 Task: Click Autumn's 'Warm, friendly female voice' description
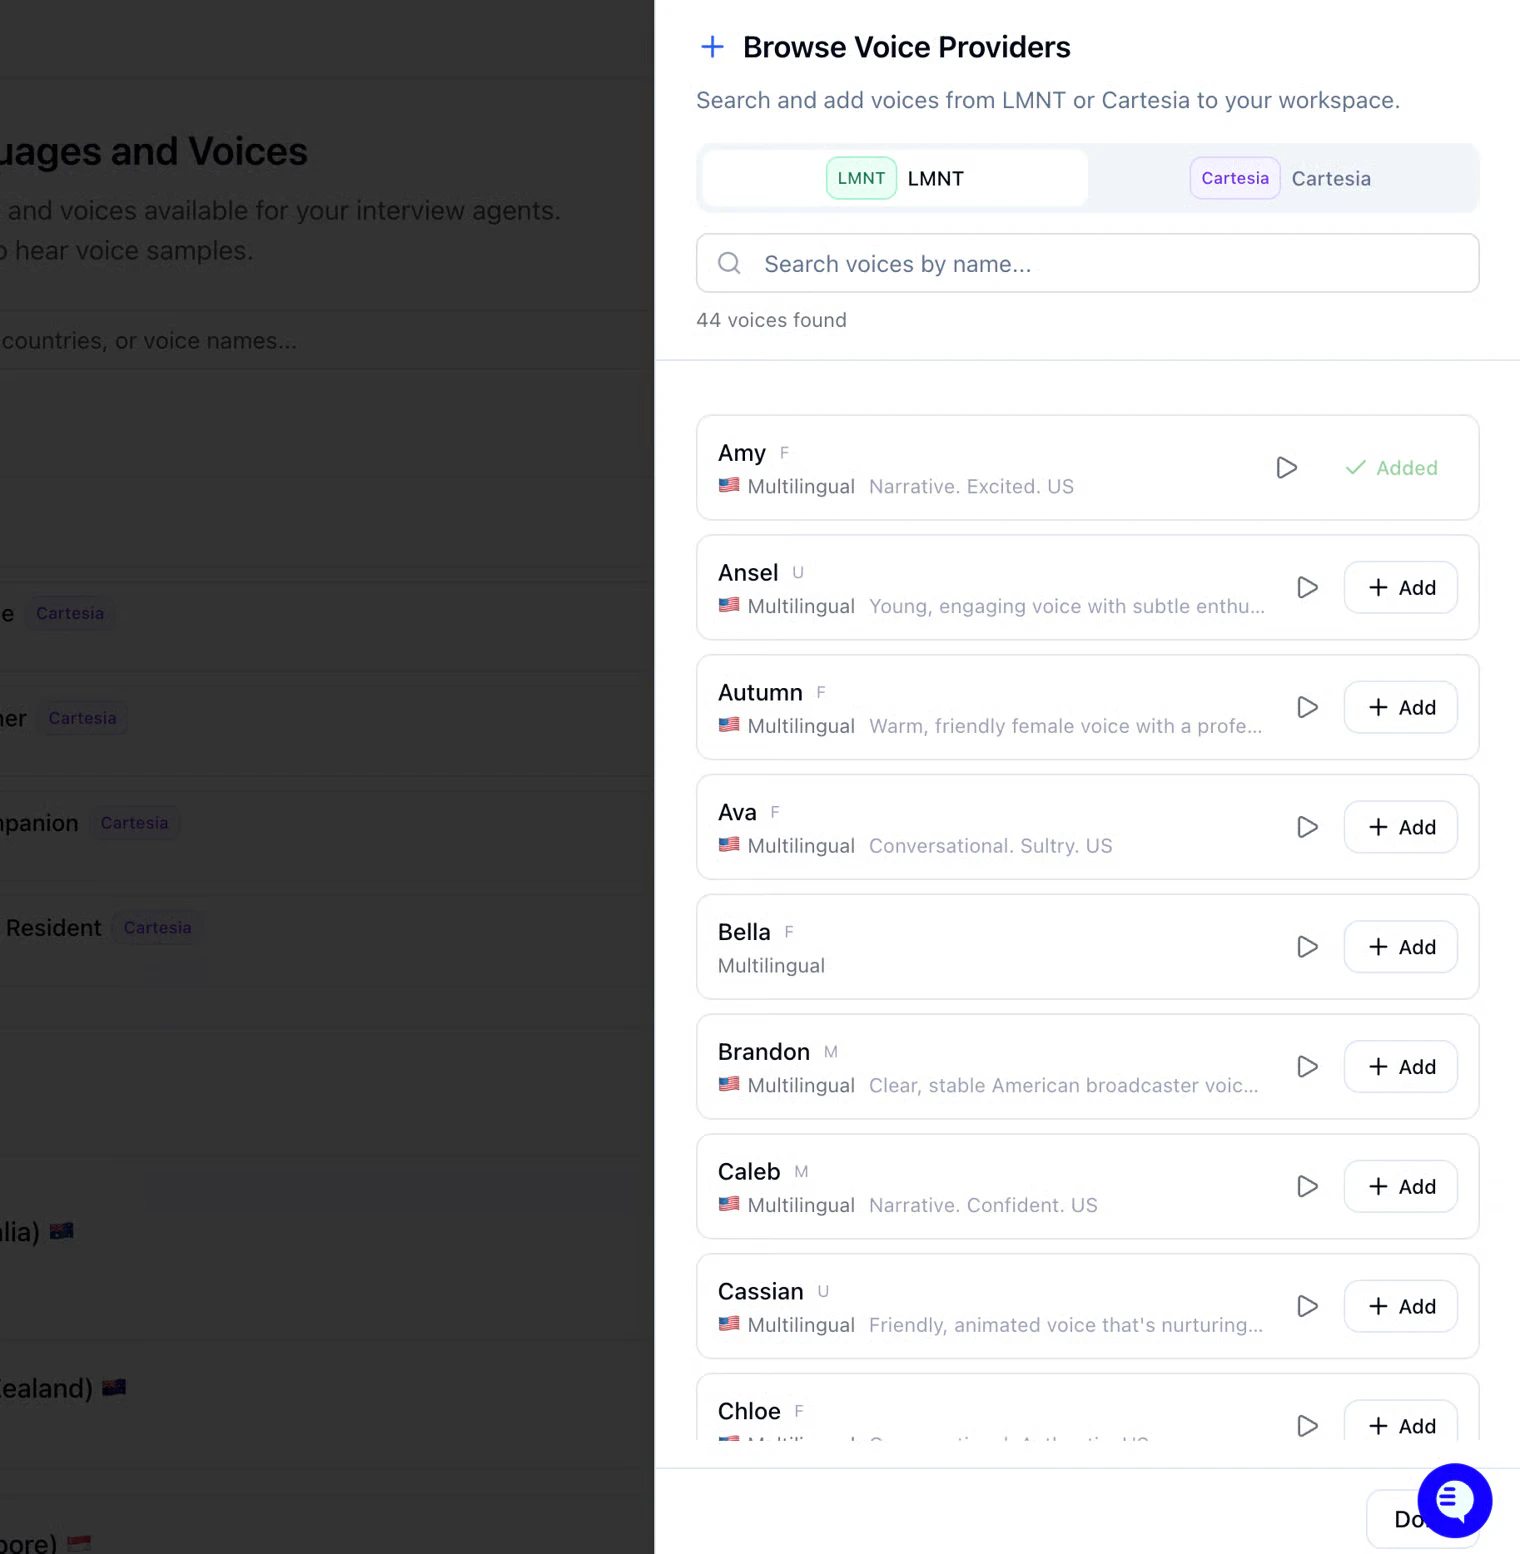[1065, 726]
